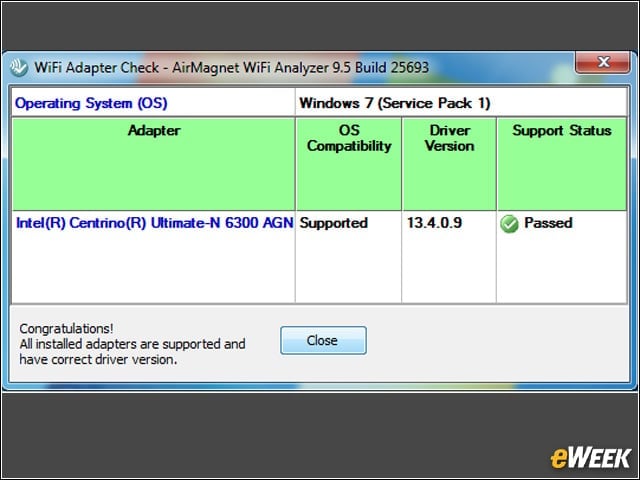Click the Adapter column header
Screen dimensions: 640x480
[x=154, y=164]
